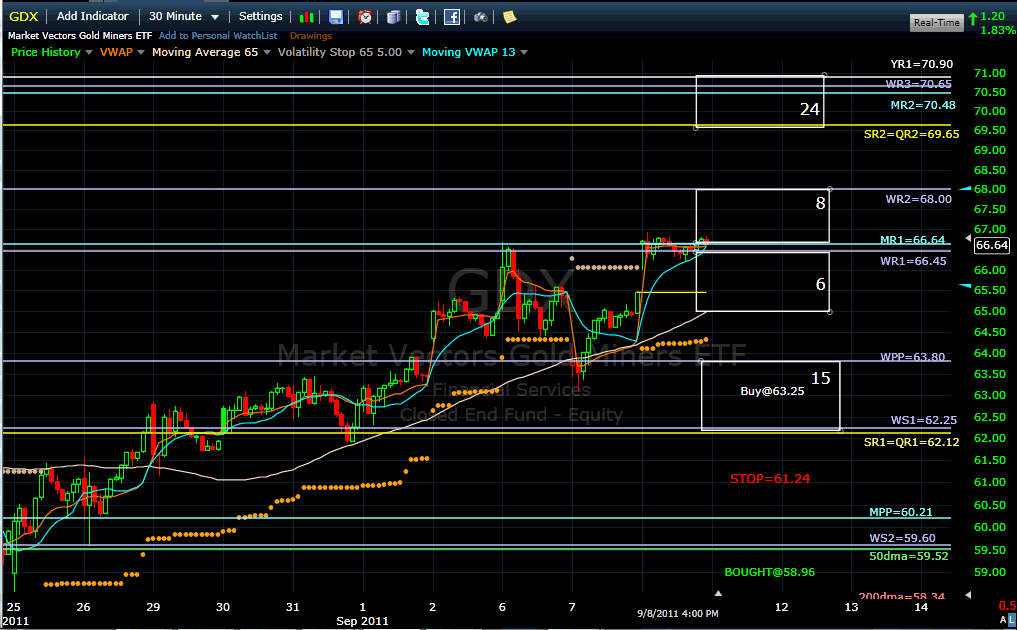This screenshot has height=630, width=1017.
Task: Click the left-pointing arrow near the 200dma label
Action: [x=968, y=594]
